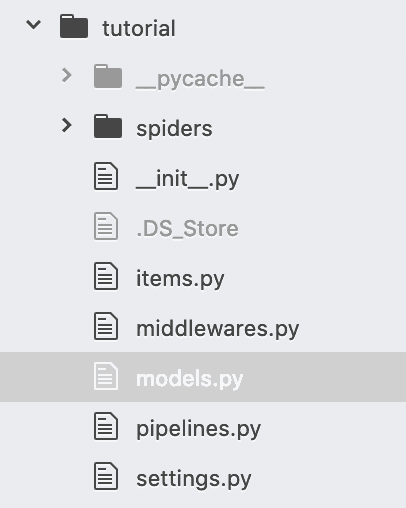The width and height of the screenshot is (406, 508).
Task: Select the highlighted models.py entry
Action: pos(203,377)
